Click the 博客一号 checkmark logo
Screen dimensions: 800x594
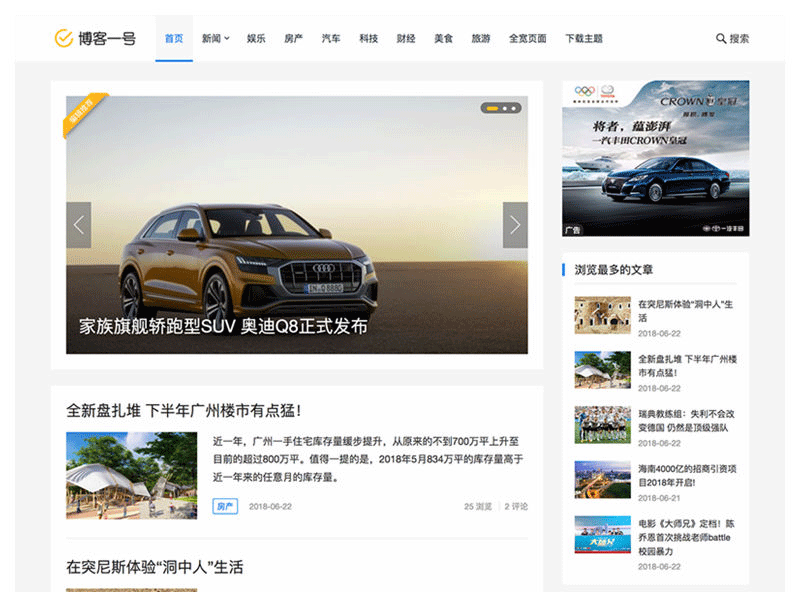pos(95,38)
